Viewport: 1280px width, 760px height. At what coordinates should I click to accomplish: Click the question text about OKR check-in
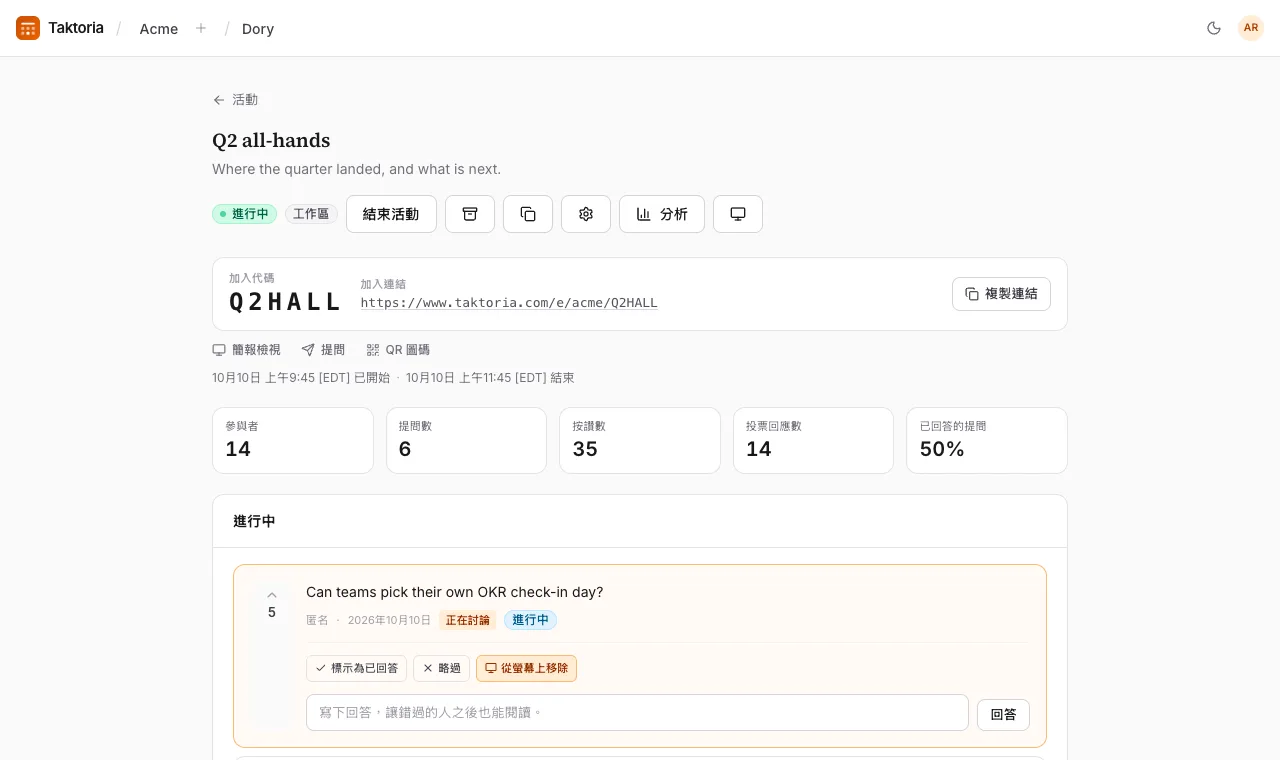tap(455, 592)
